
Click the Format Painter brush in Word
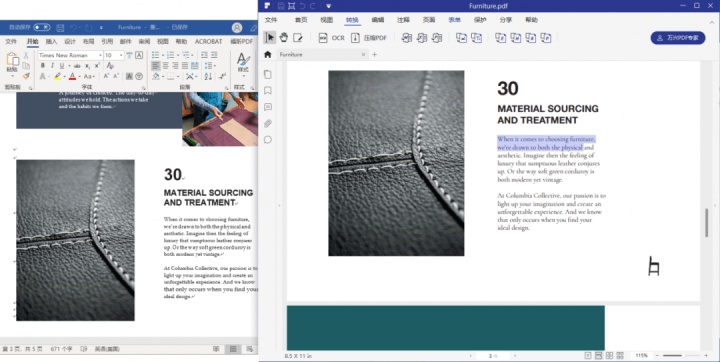pyautogui.click(x=26, y=76)
